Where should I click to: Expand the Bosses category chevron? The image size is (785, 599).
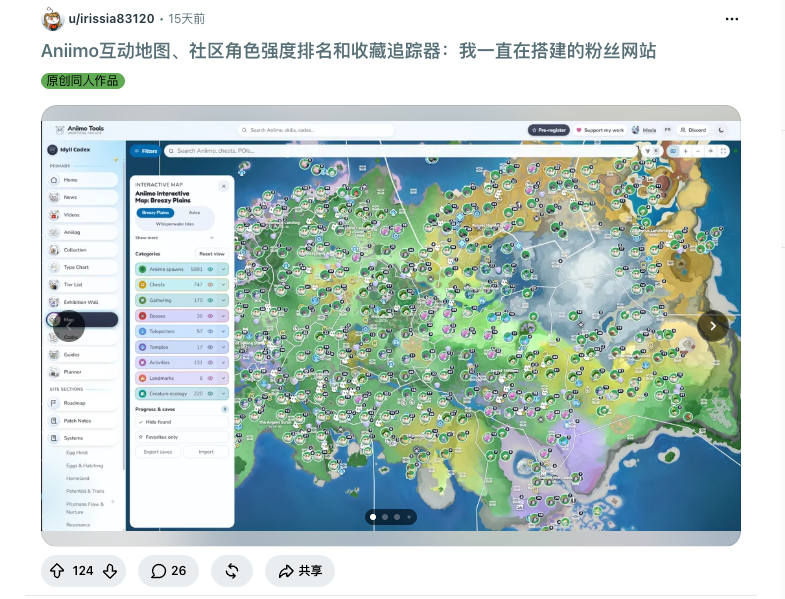point(223,316)
